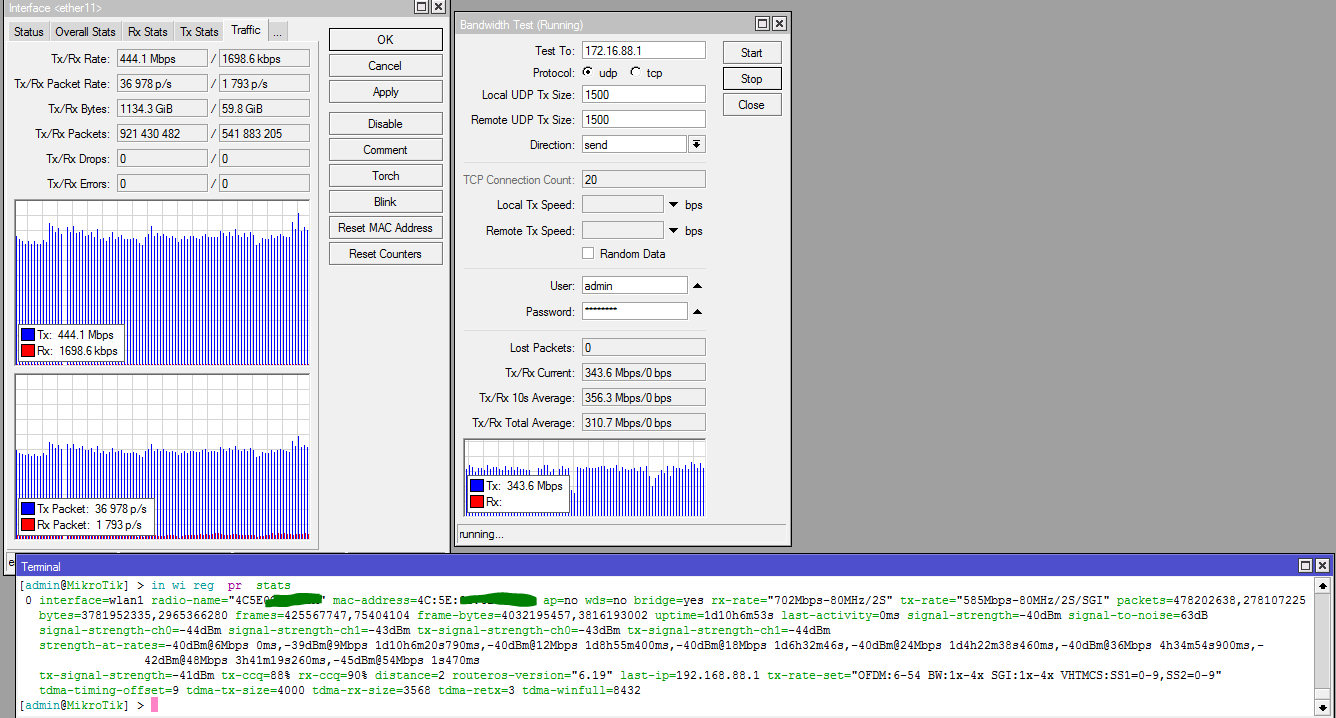This screenshot has height=718, width=1336.
Task: Click Reset Counters
Action: pos(385,253)
